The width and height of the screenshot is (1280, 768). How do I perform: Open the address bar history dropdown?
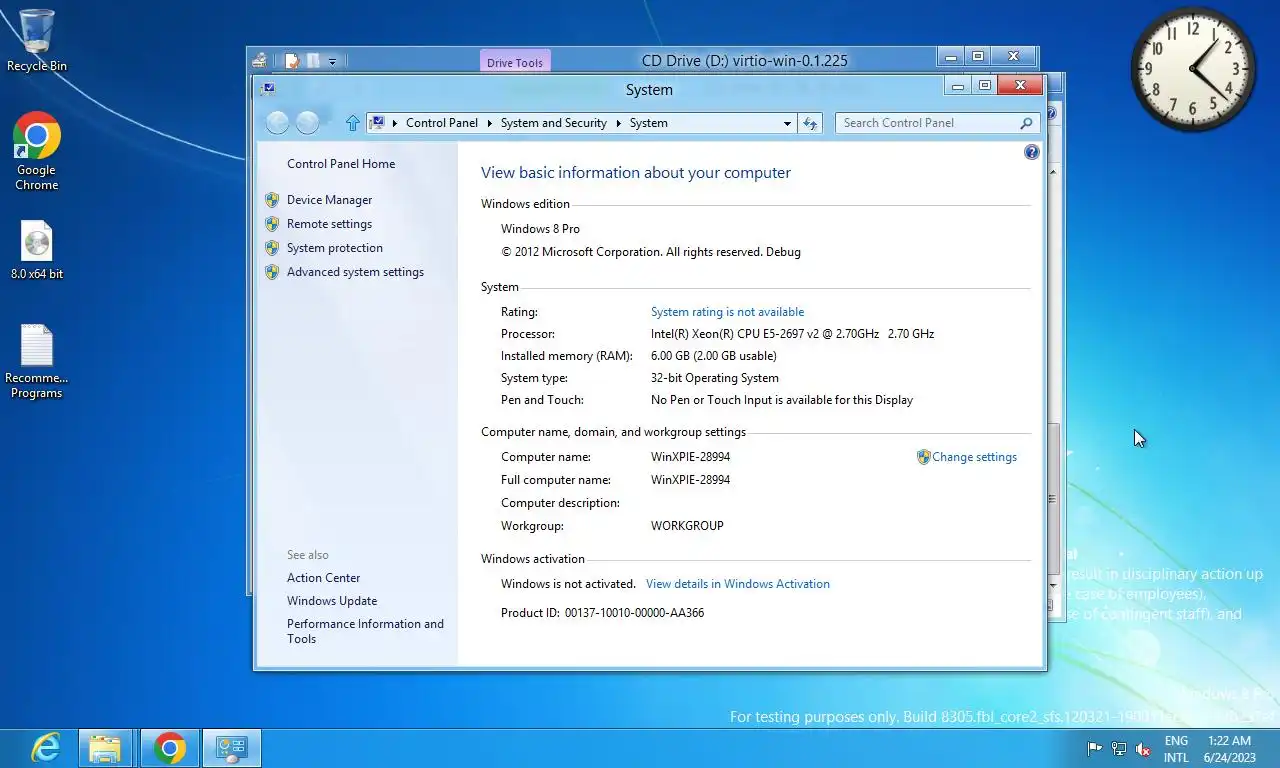click(787, 123)
